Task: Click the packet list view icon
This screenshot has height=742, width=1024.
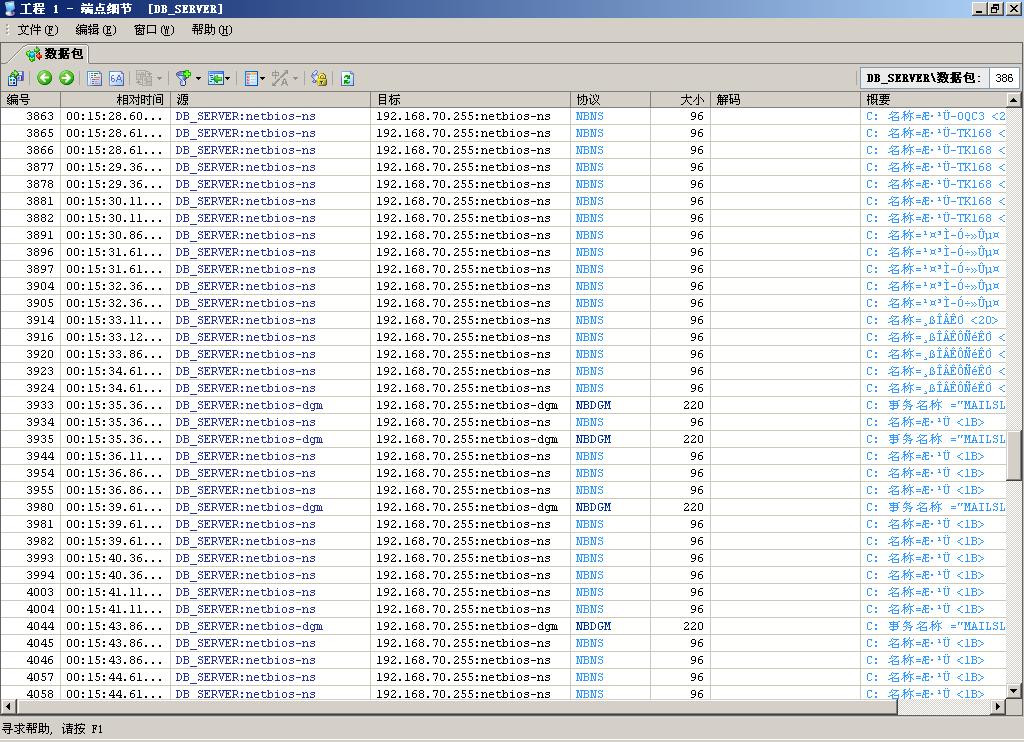Action: 95,78
